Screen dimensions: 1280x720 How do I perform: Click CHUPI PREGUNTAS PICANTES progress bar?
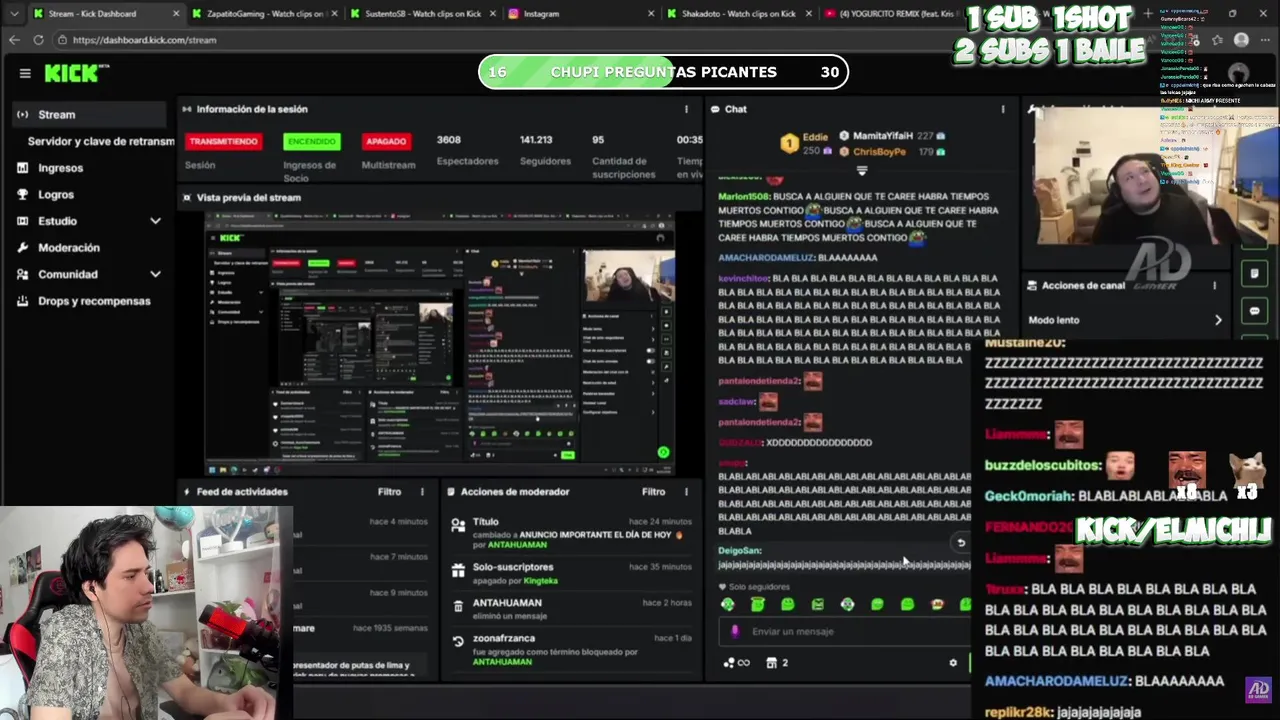663,72
